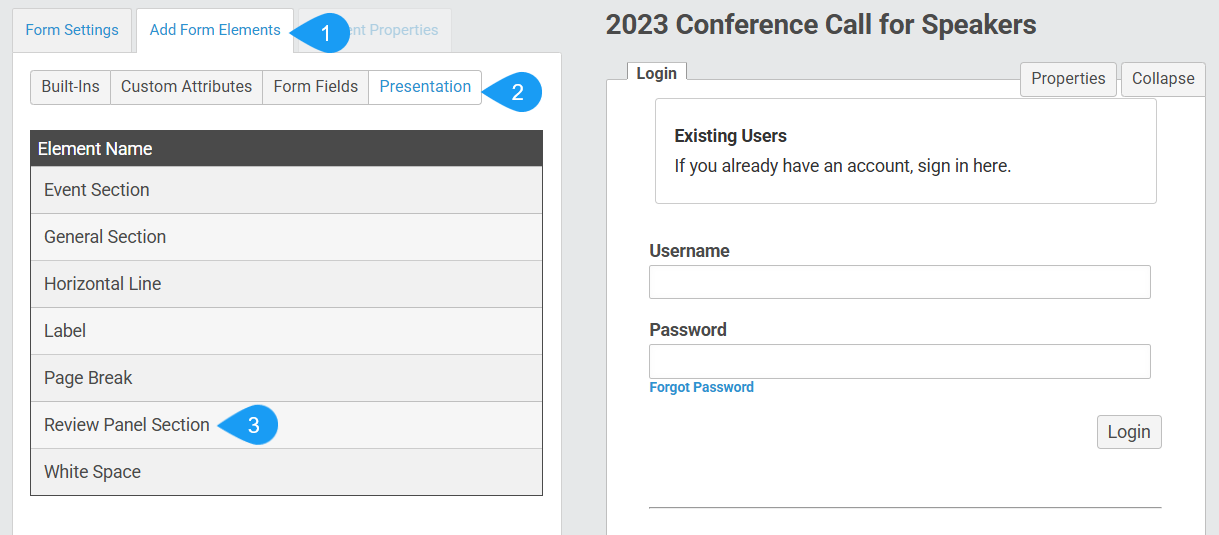Open the Form Settings tab
Viewport: 1219px width, 535px height.
click(72, 30)
